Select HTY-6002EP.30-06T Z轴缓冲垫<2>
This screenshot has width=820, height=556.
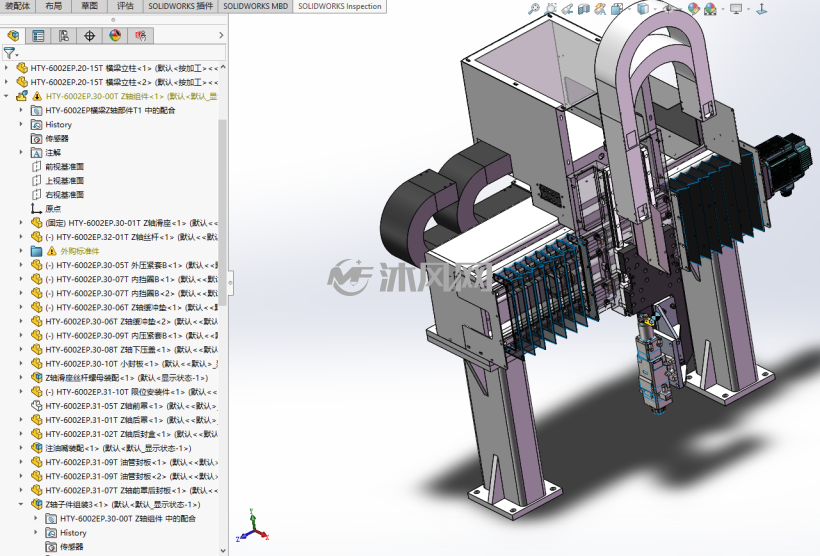click(x=124, y=322)
